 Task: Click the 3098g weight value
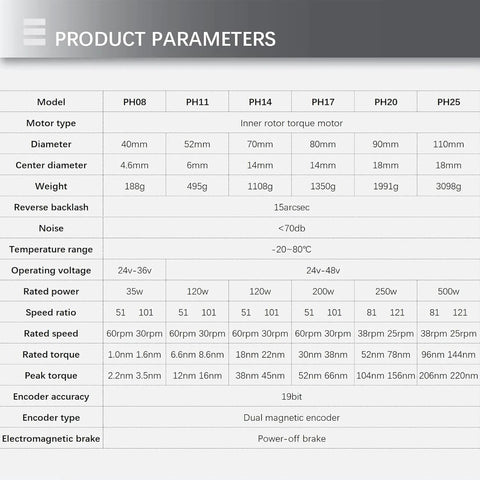pos(449,186)
